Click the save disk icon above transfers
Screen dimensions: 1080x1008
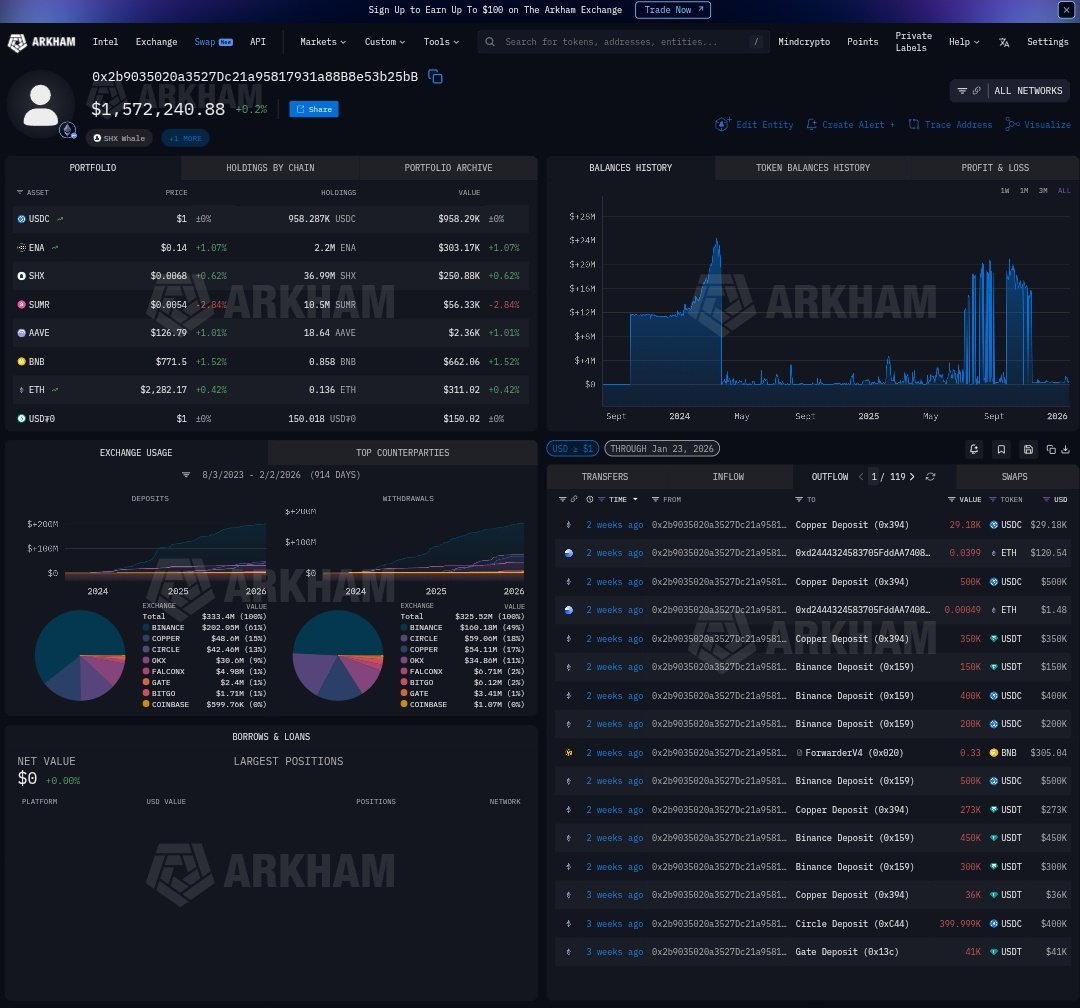[x=1028, y=450]
